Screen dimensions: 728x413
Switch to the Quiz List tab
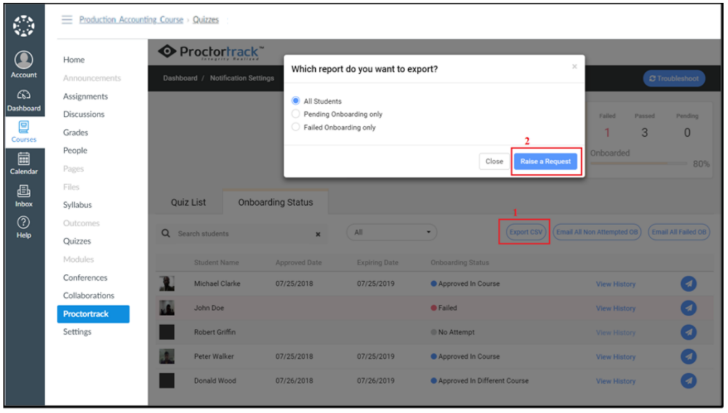click(188, 202)
